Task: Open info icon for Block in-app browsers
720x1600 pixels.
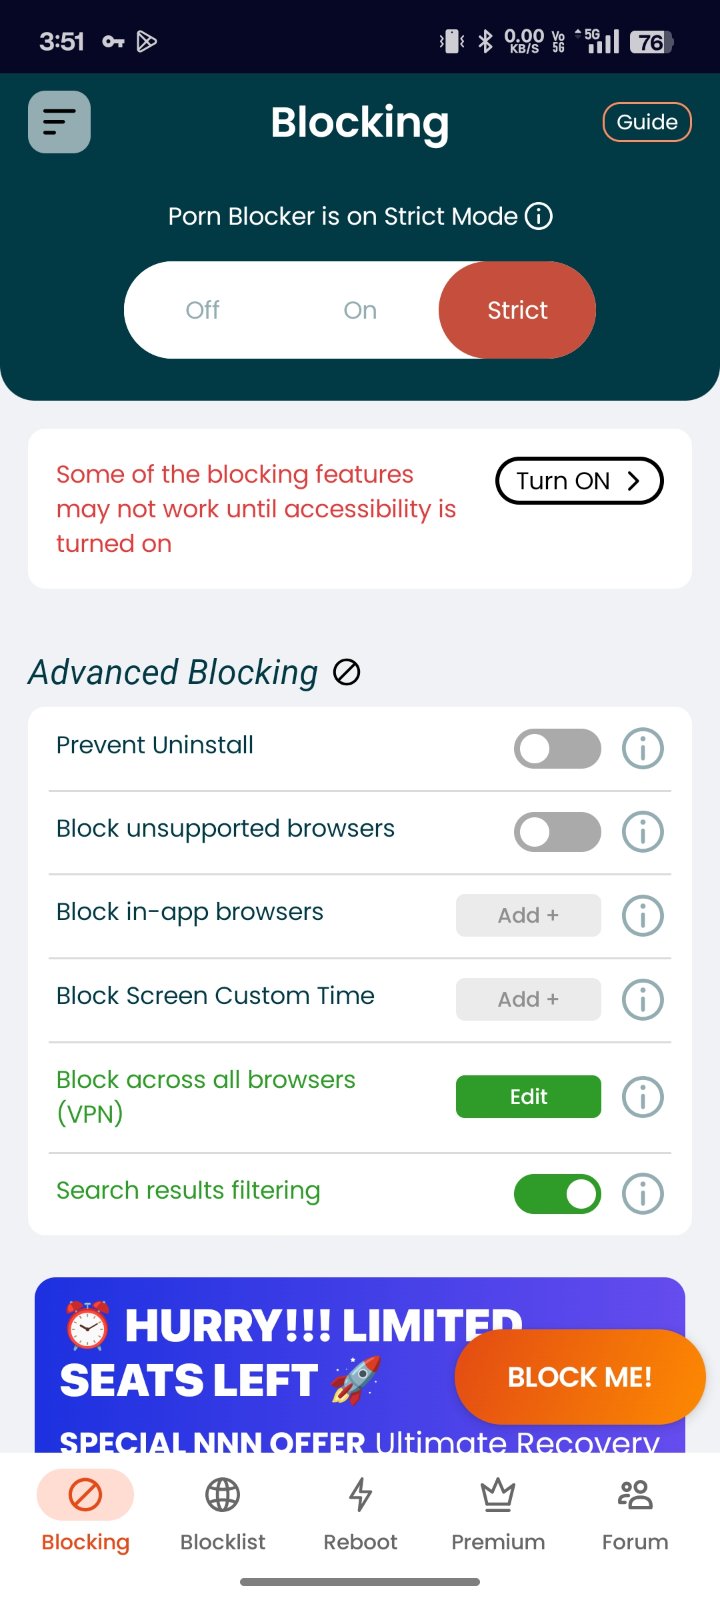Action: click(643, 915)
